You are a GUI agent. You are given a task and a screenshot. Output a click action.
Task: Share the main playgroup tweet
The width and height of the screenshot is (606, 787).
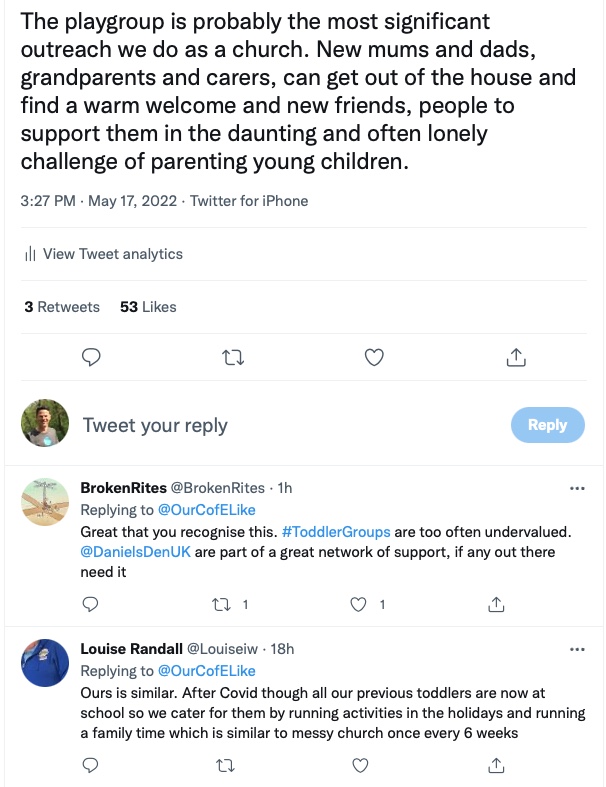pyautogui.click(x=516, y=356)
